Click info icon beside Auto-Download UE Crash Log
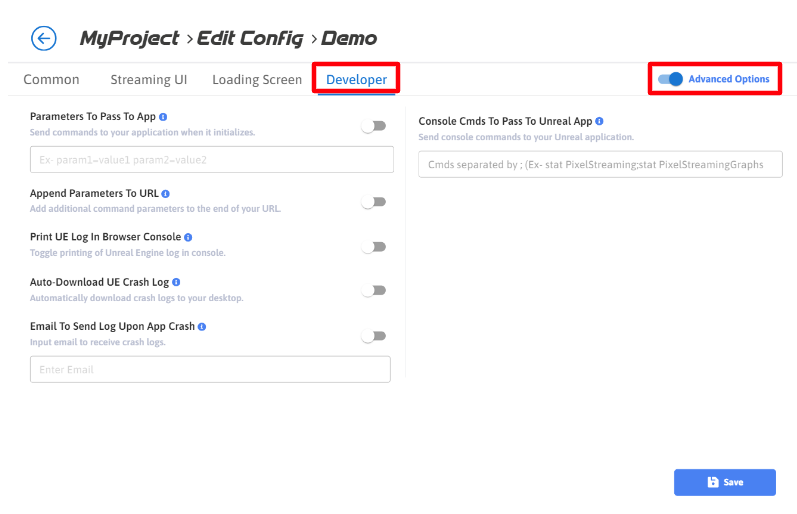The image size is (797, 514). [176, 282]
